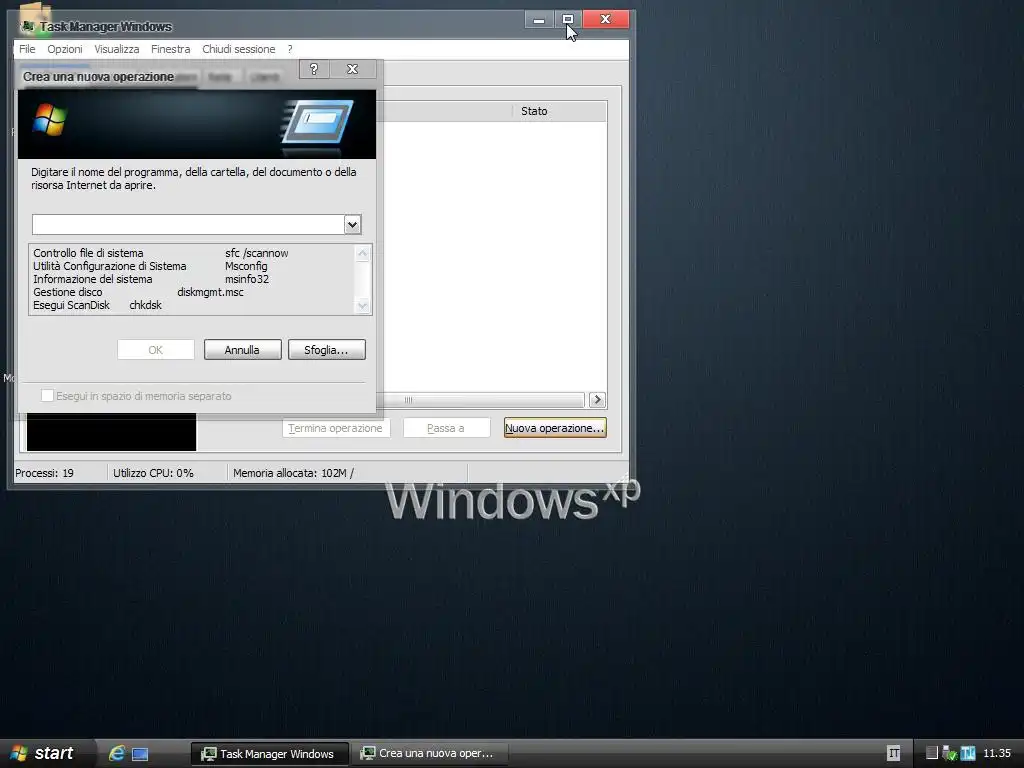Open the ? help menu
This screenshot has height=768, width=1024.
point(290,49)
